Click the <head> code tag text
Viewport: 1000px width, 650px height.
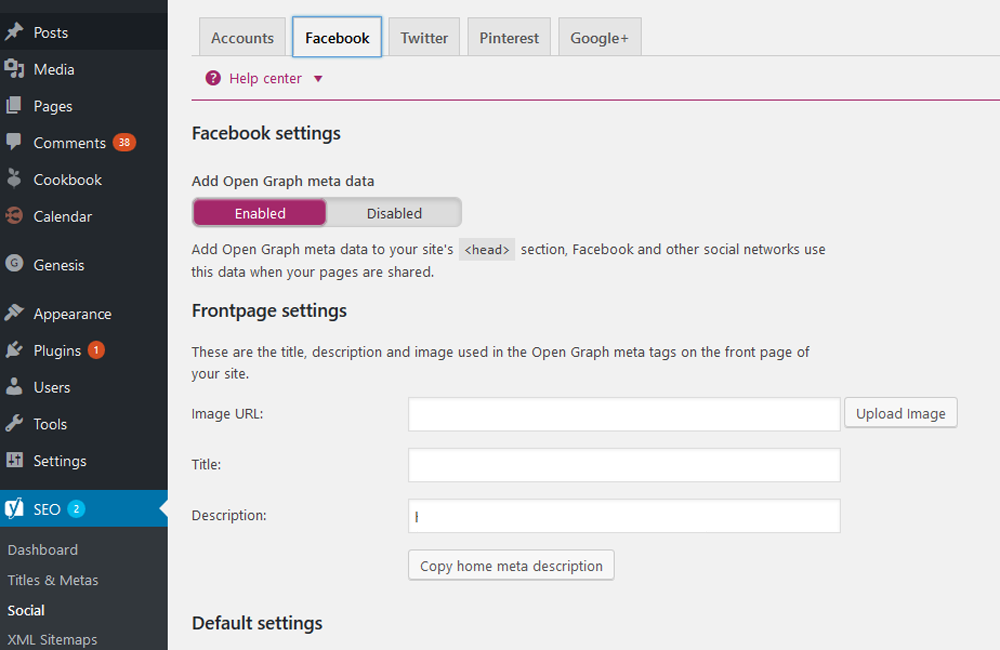487,249
